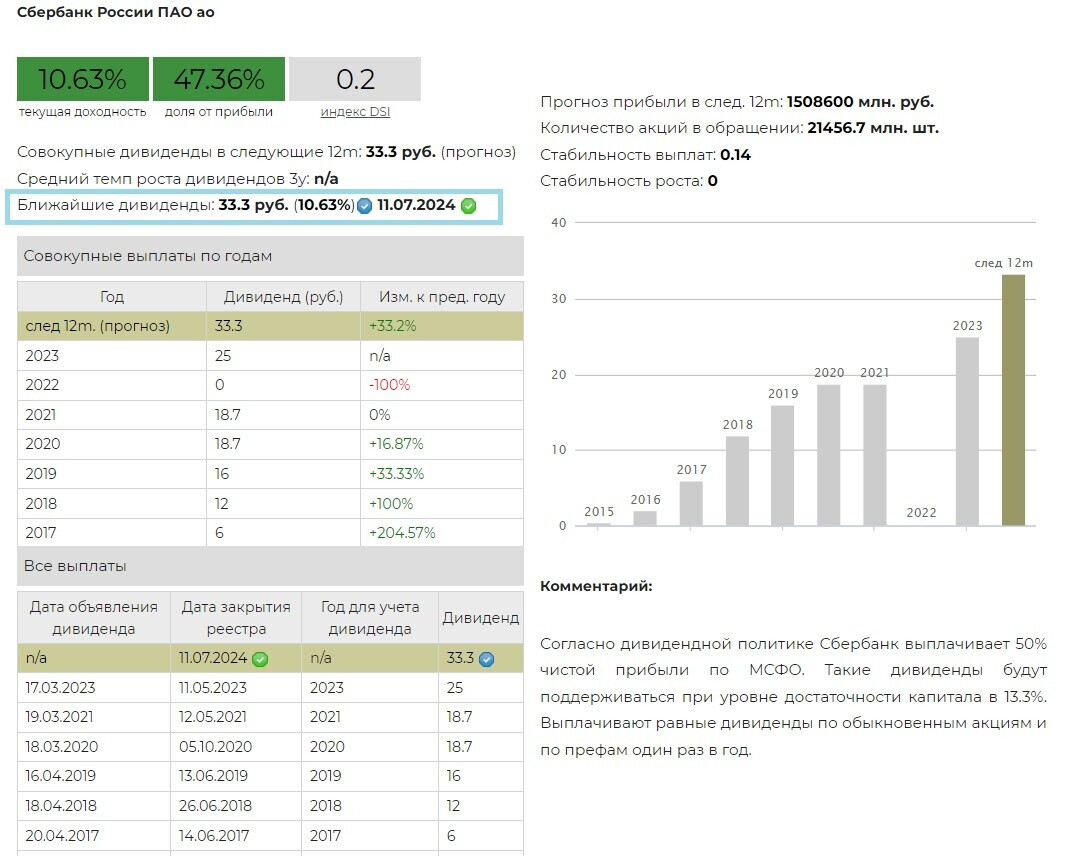This screenshot has height=856, width=1070.
Task: Open the индекс DSI link
Action: tap(355, 112)
